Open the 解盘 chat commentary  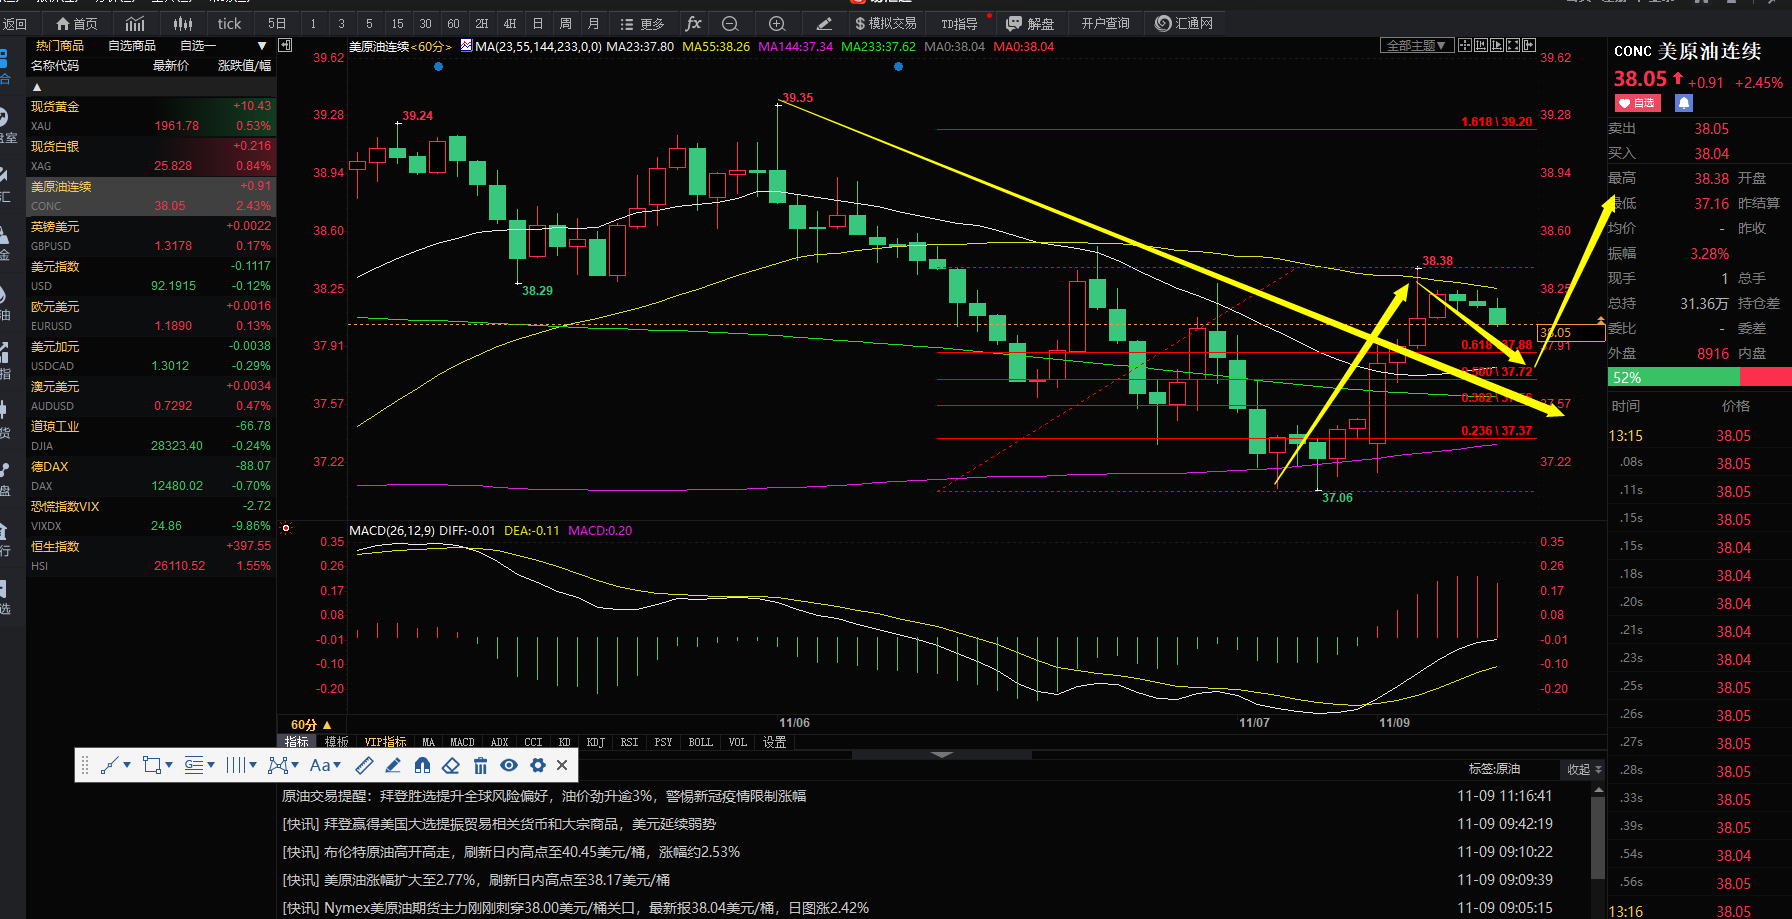coord(1030,23)
